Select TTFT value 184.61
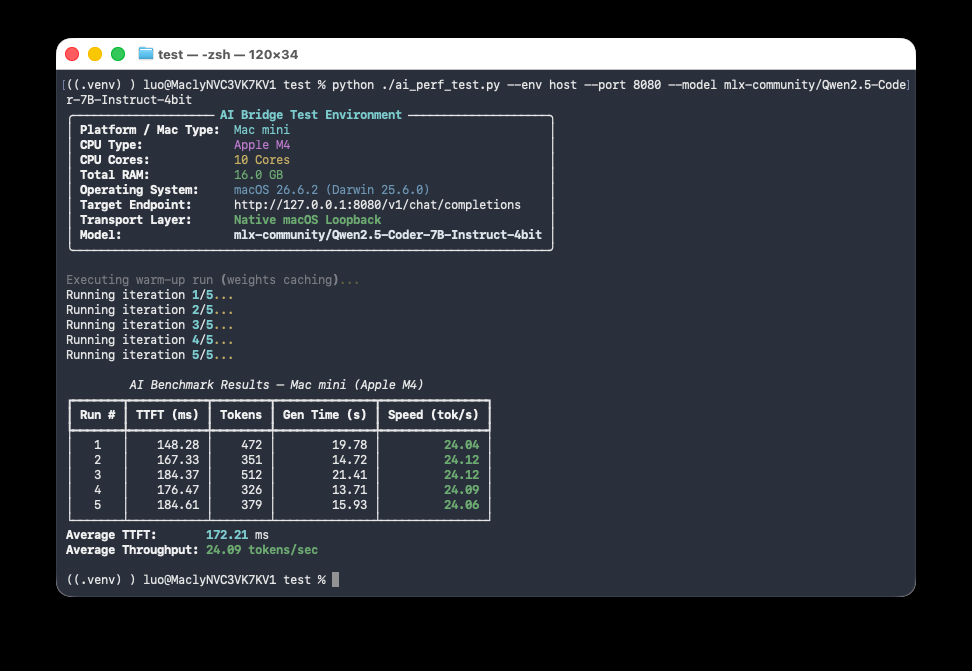The width and height of the screenshot is (972, 671). tap(178, 505)
